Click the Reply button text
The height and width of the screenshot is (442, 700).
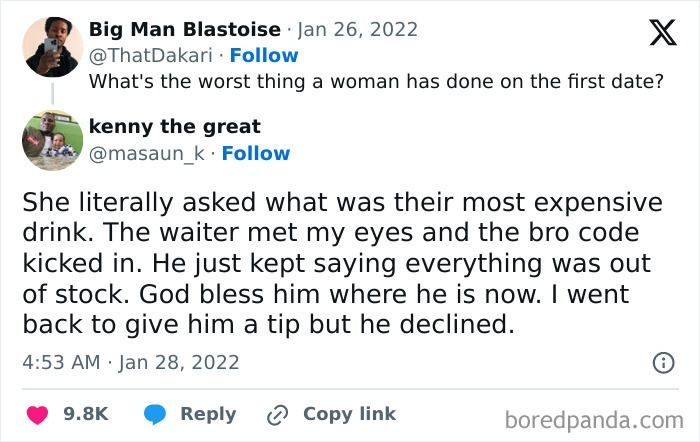(208, 414)
